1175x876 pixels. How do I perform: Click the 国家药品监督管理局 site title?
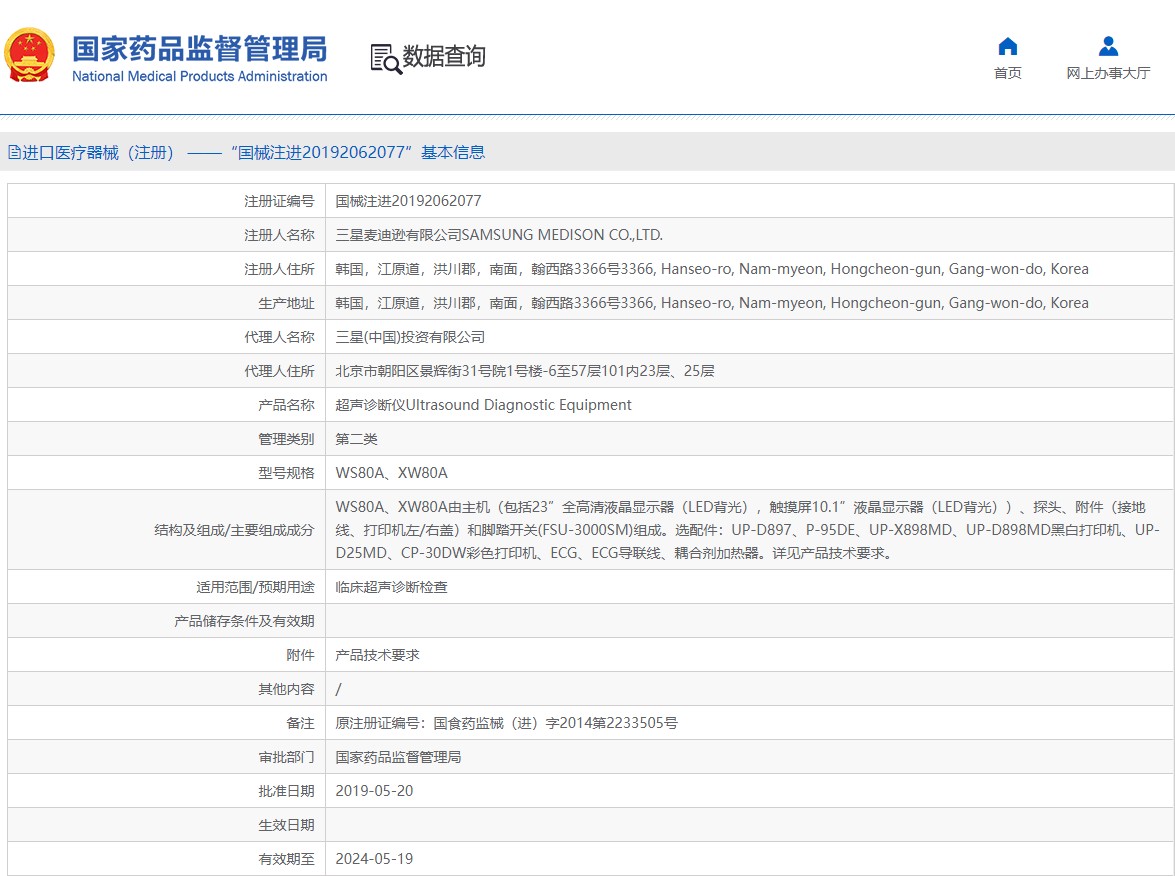[x=199, y=48]
